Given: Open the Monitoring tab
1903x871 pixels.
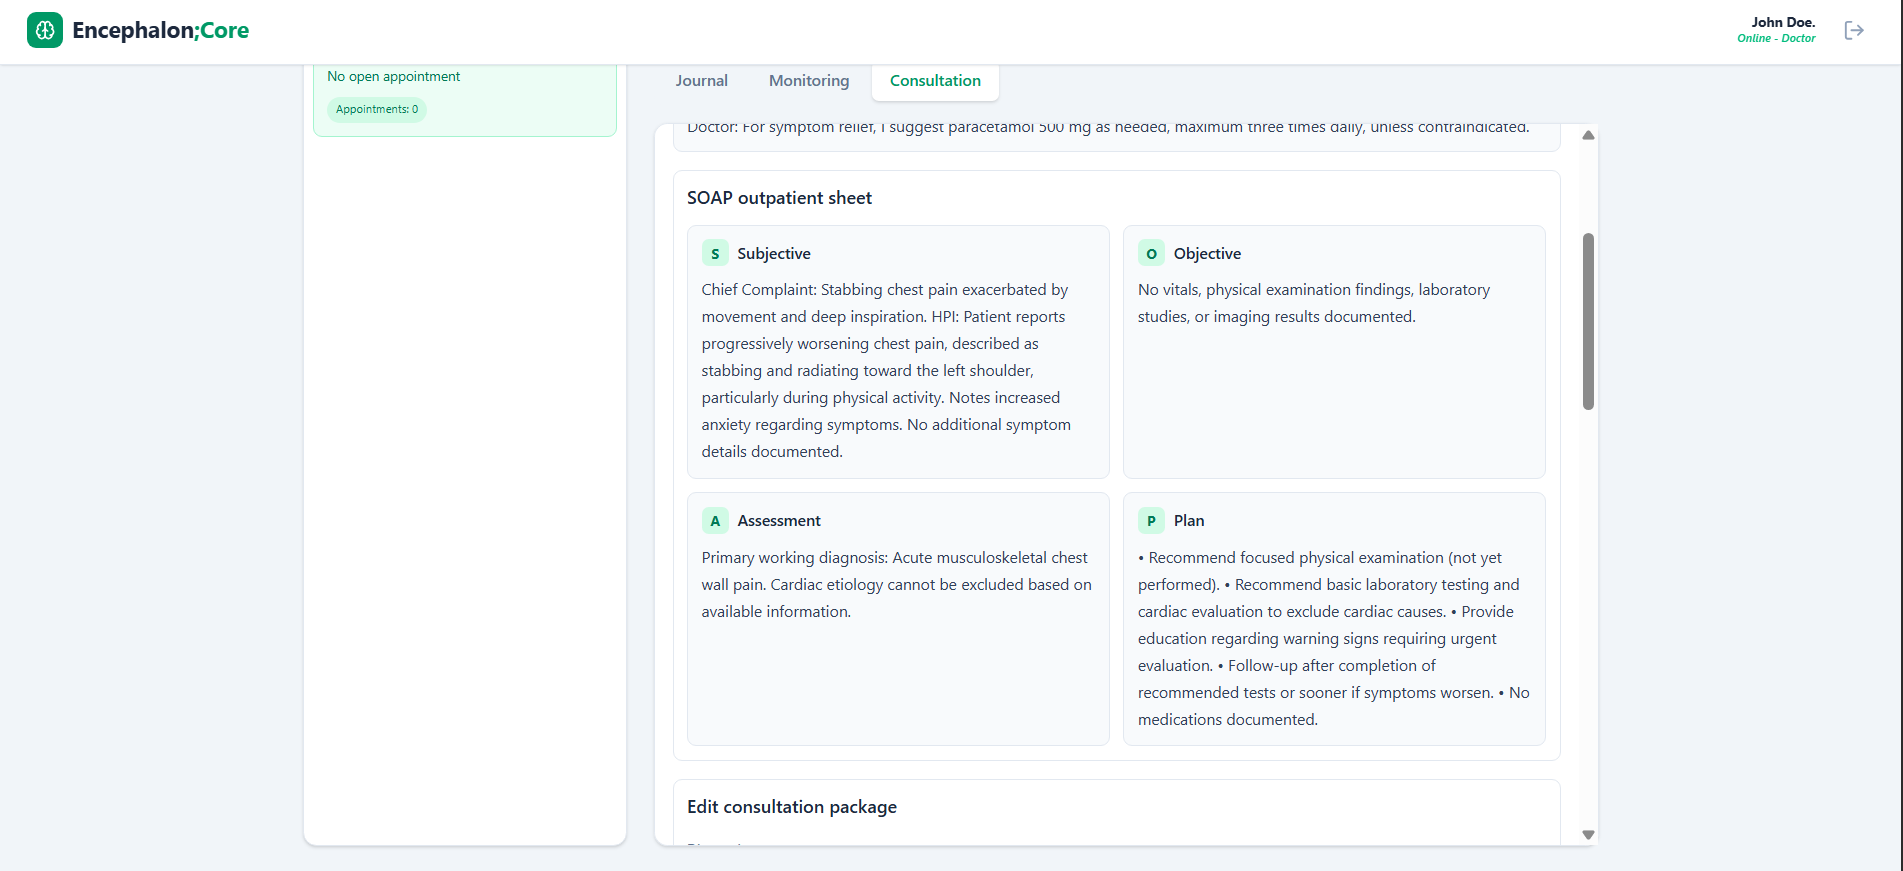Looking at the screenshot, I should pos(809,81).
